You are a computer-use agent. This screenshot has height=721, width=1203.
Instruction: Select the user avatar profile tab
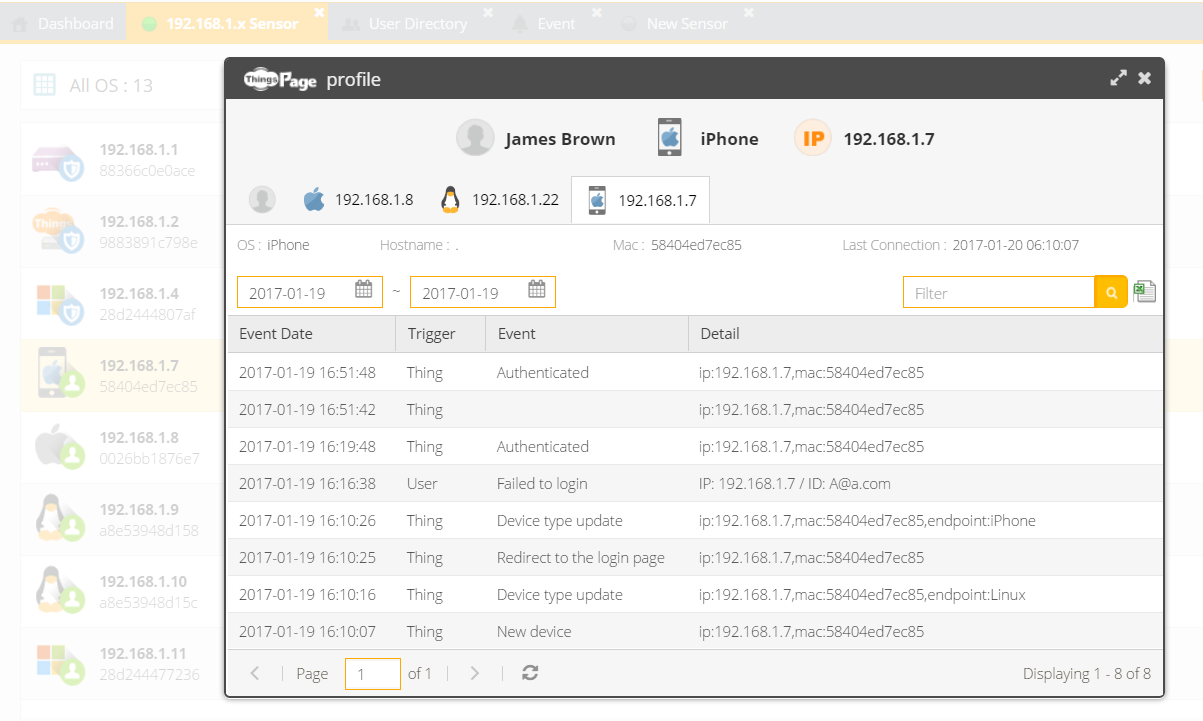tap(262, 200)
